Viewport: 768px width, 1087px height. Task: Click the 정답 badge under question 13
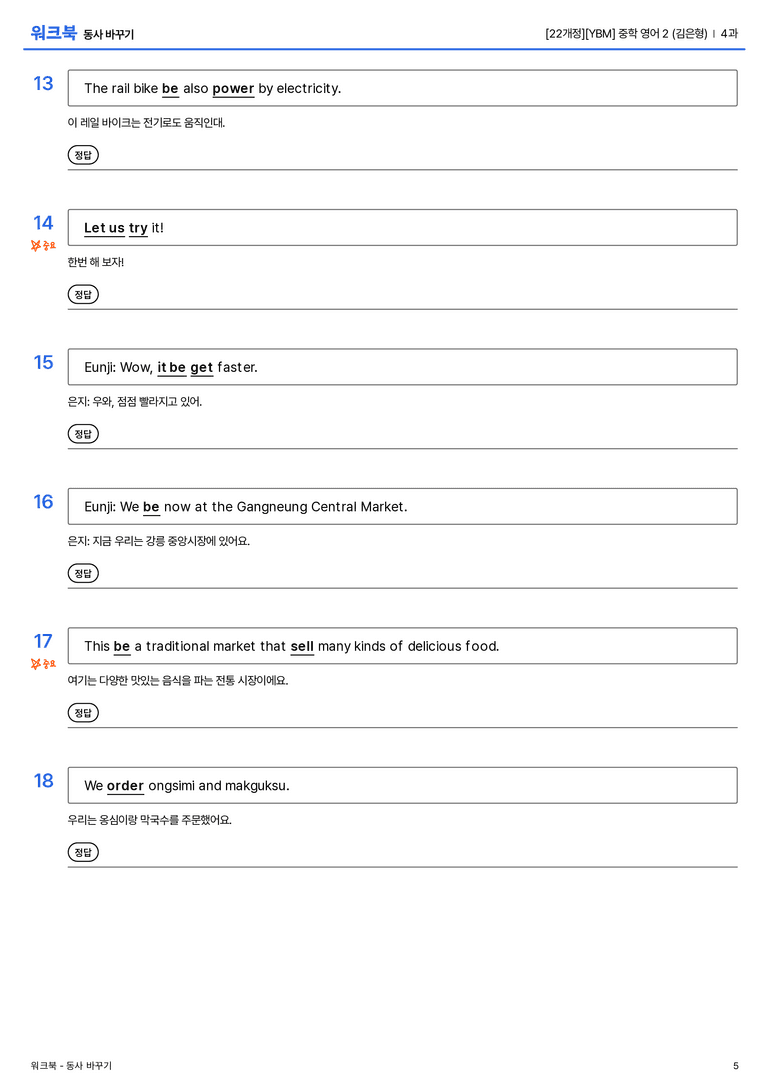[83, 155]
